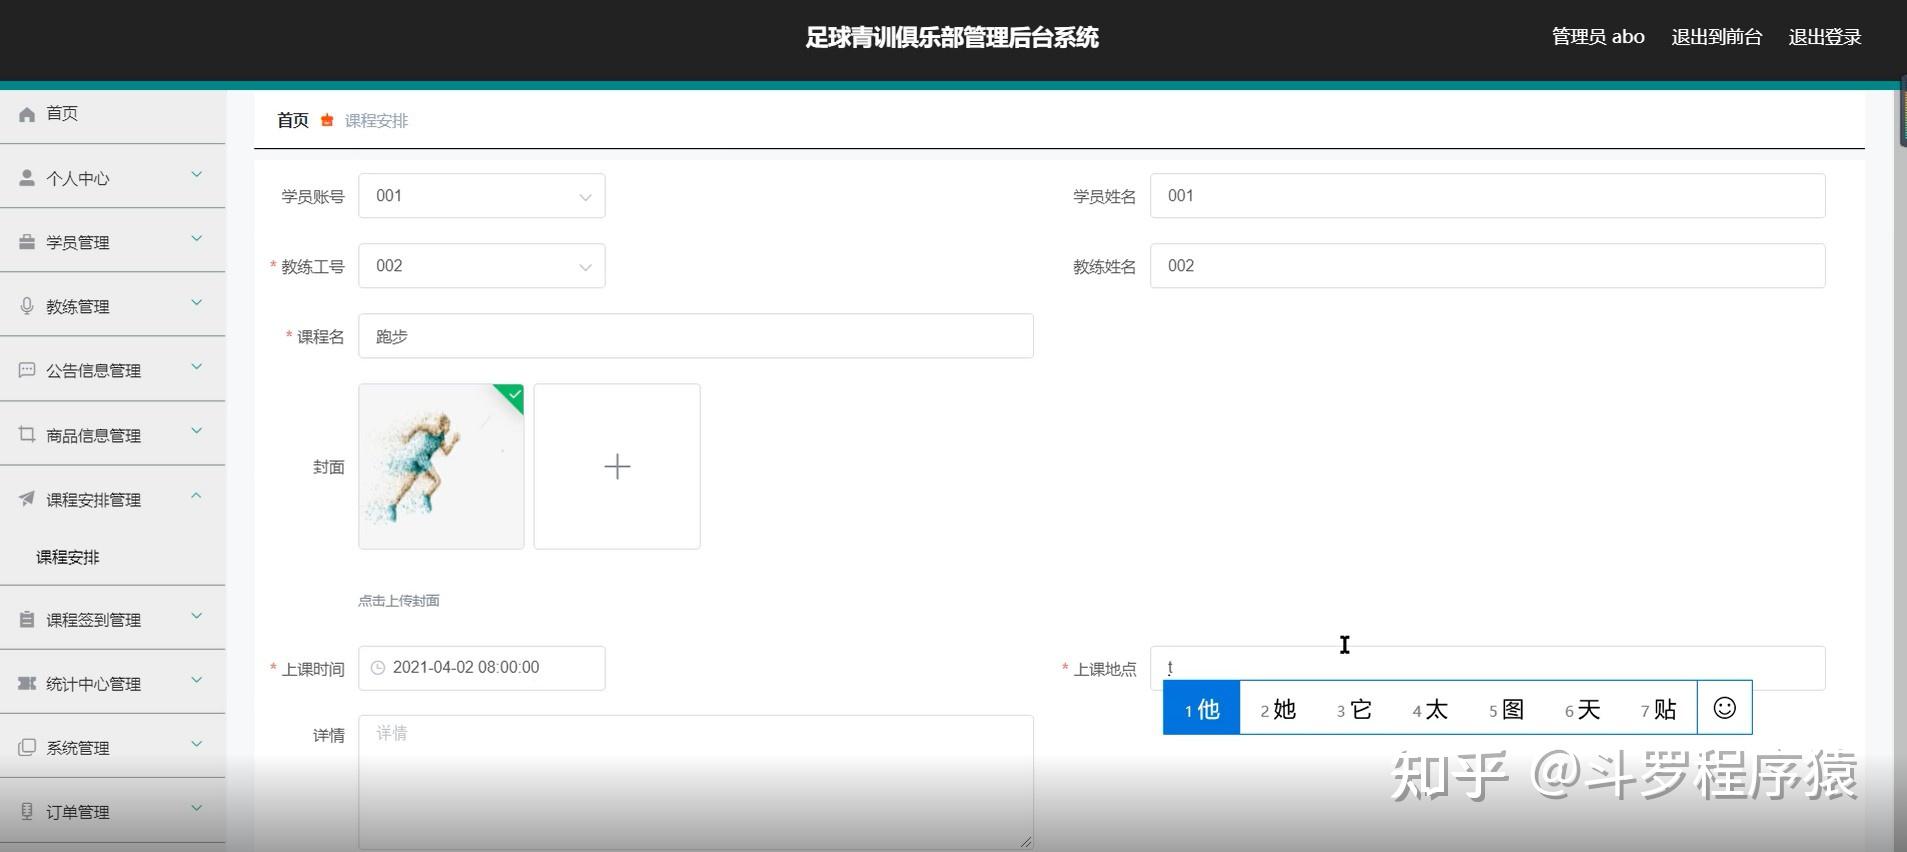Open 个人中心 in the sidebar
Image resolution: width=1907 pixels, height=852 pixels.
(112, 178)
